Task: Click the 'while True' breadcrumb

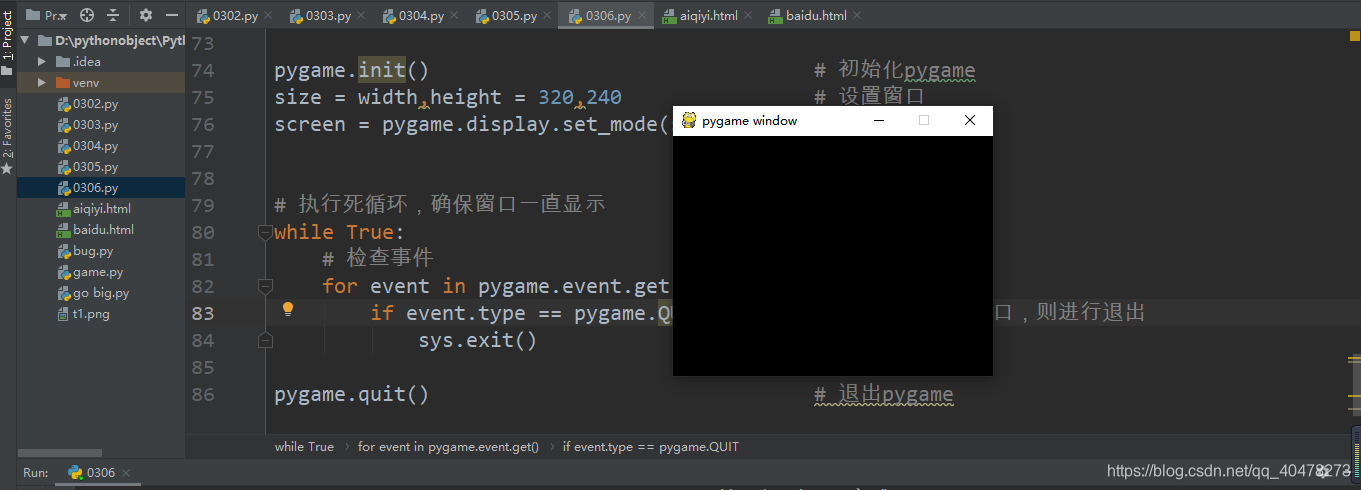Action: coord(304,447)
